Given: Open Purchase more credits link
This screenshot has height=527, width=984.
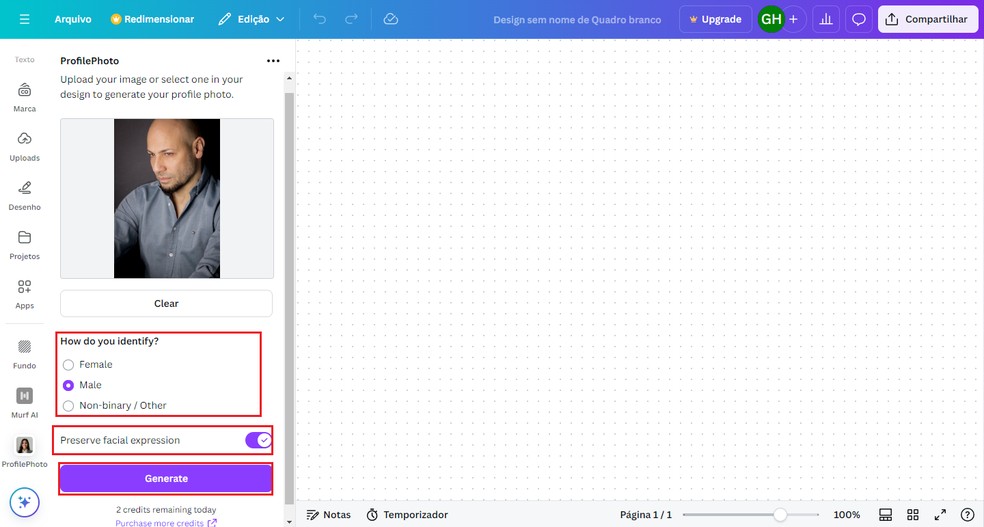Looking at the screenshot, I should (166, 522).
